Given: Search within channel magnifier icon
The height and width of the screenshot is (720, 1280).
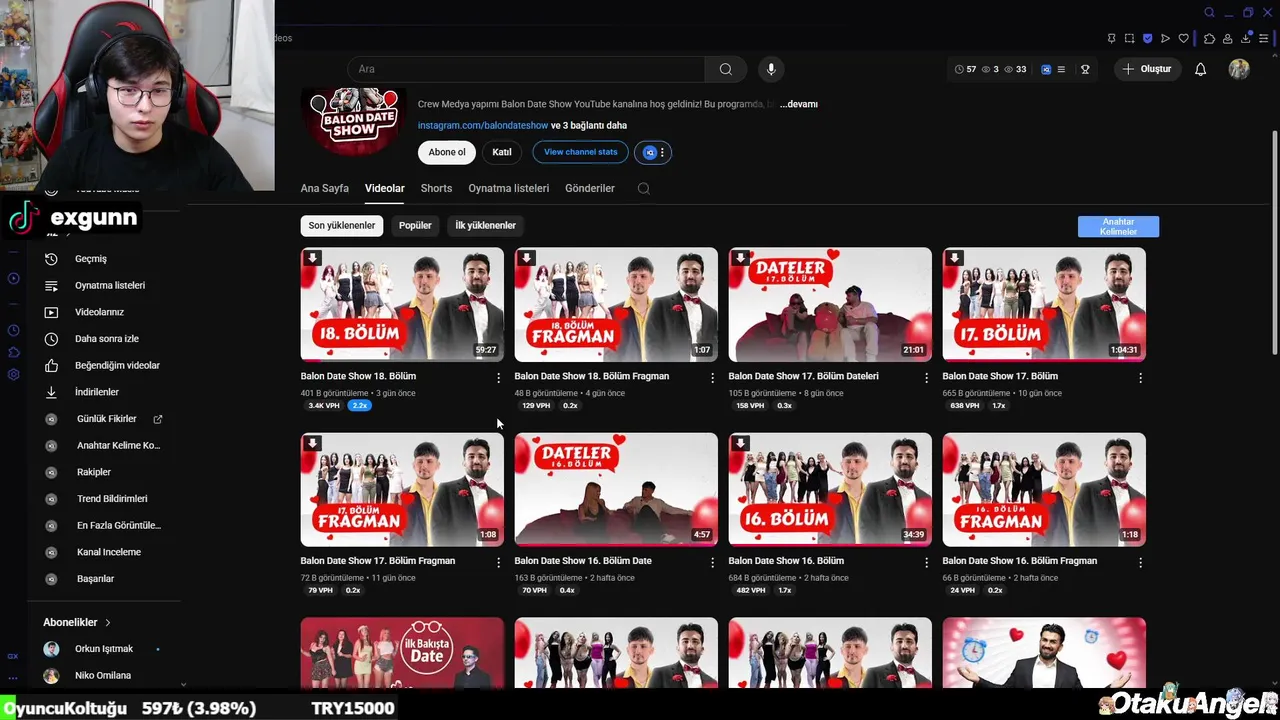Looking at the screenshot, I should pos(644,188).
